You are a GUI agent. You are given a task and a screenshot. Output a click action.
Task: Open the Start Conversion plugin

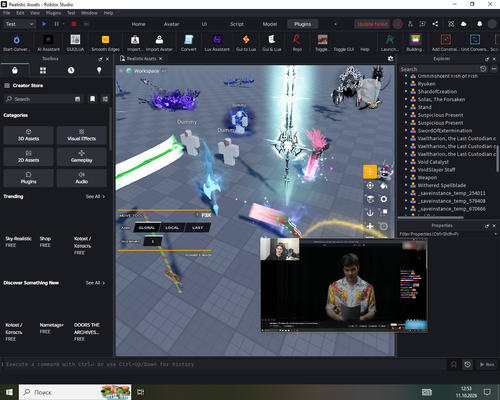pyautogui.click(x=16, y=43)
